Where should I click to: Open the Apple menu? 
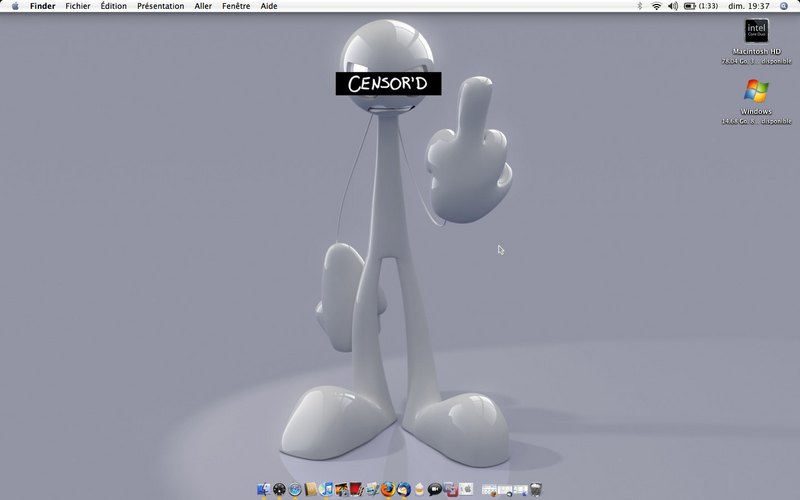[15, 6]
